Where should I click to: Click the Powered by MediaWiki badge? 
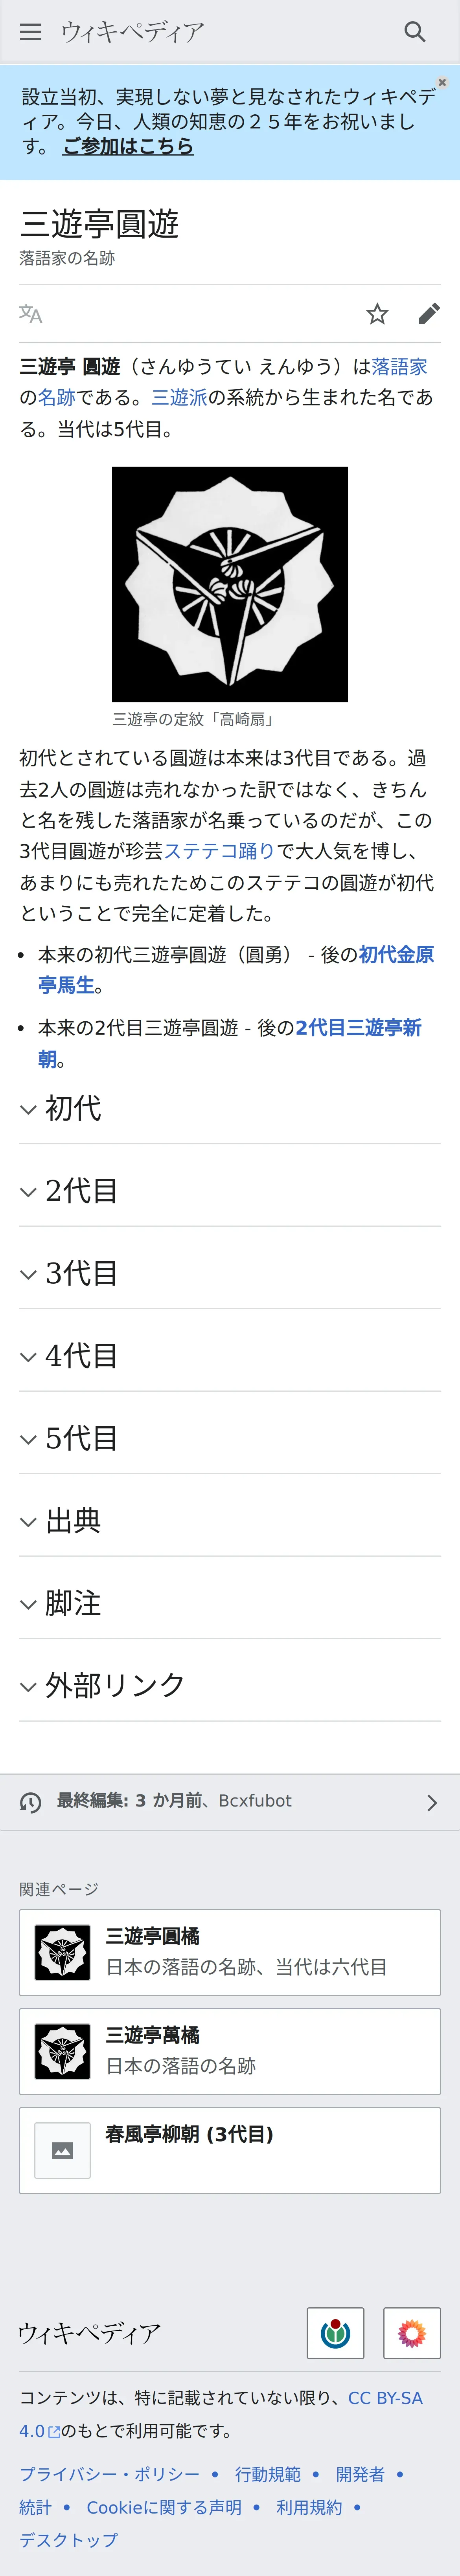[412, 2333]
